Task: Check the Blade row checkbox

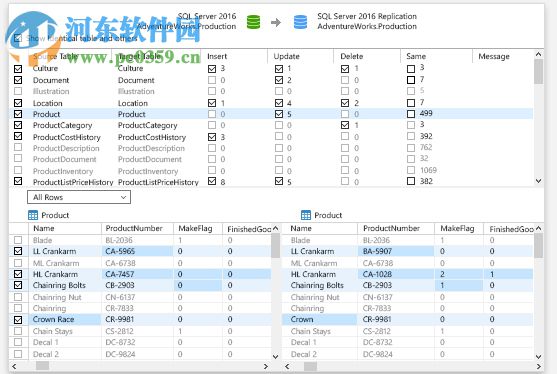Action: (x=18, y=240)
